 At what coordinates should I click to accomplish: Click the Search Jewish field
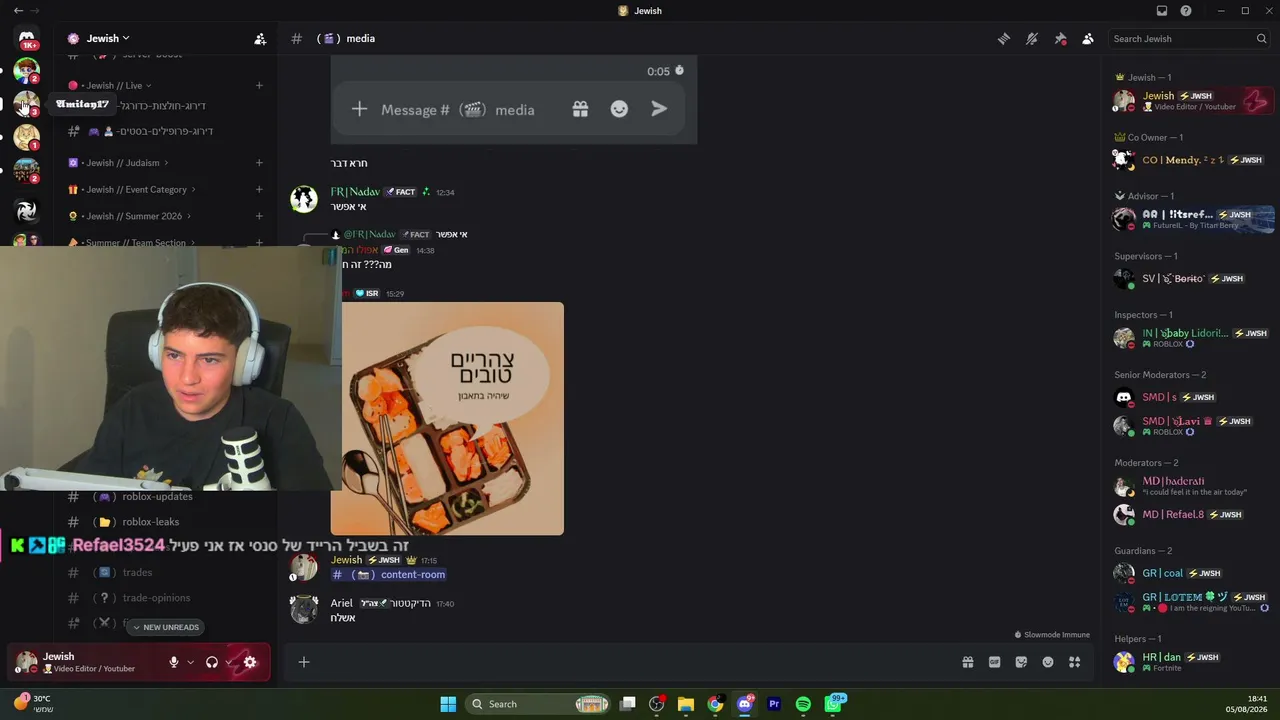1190,39
